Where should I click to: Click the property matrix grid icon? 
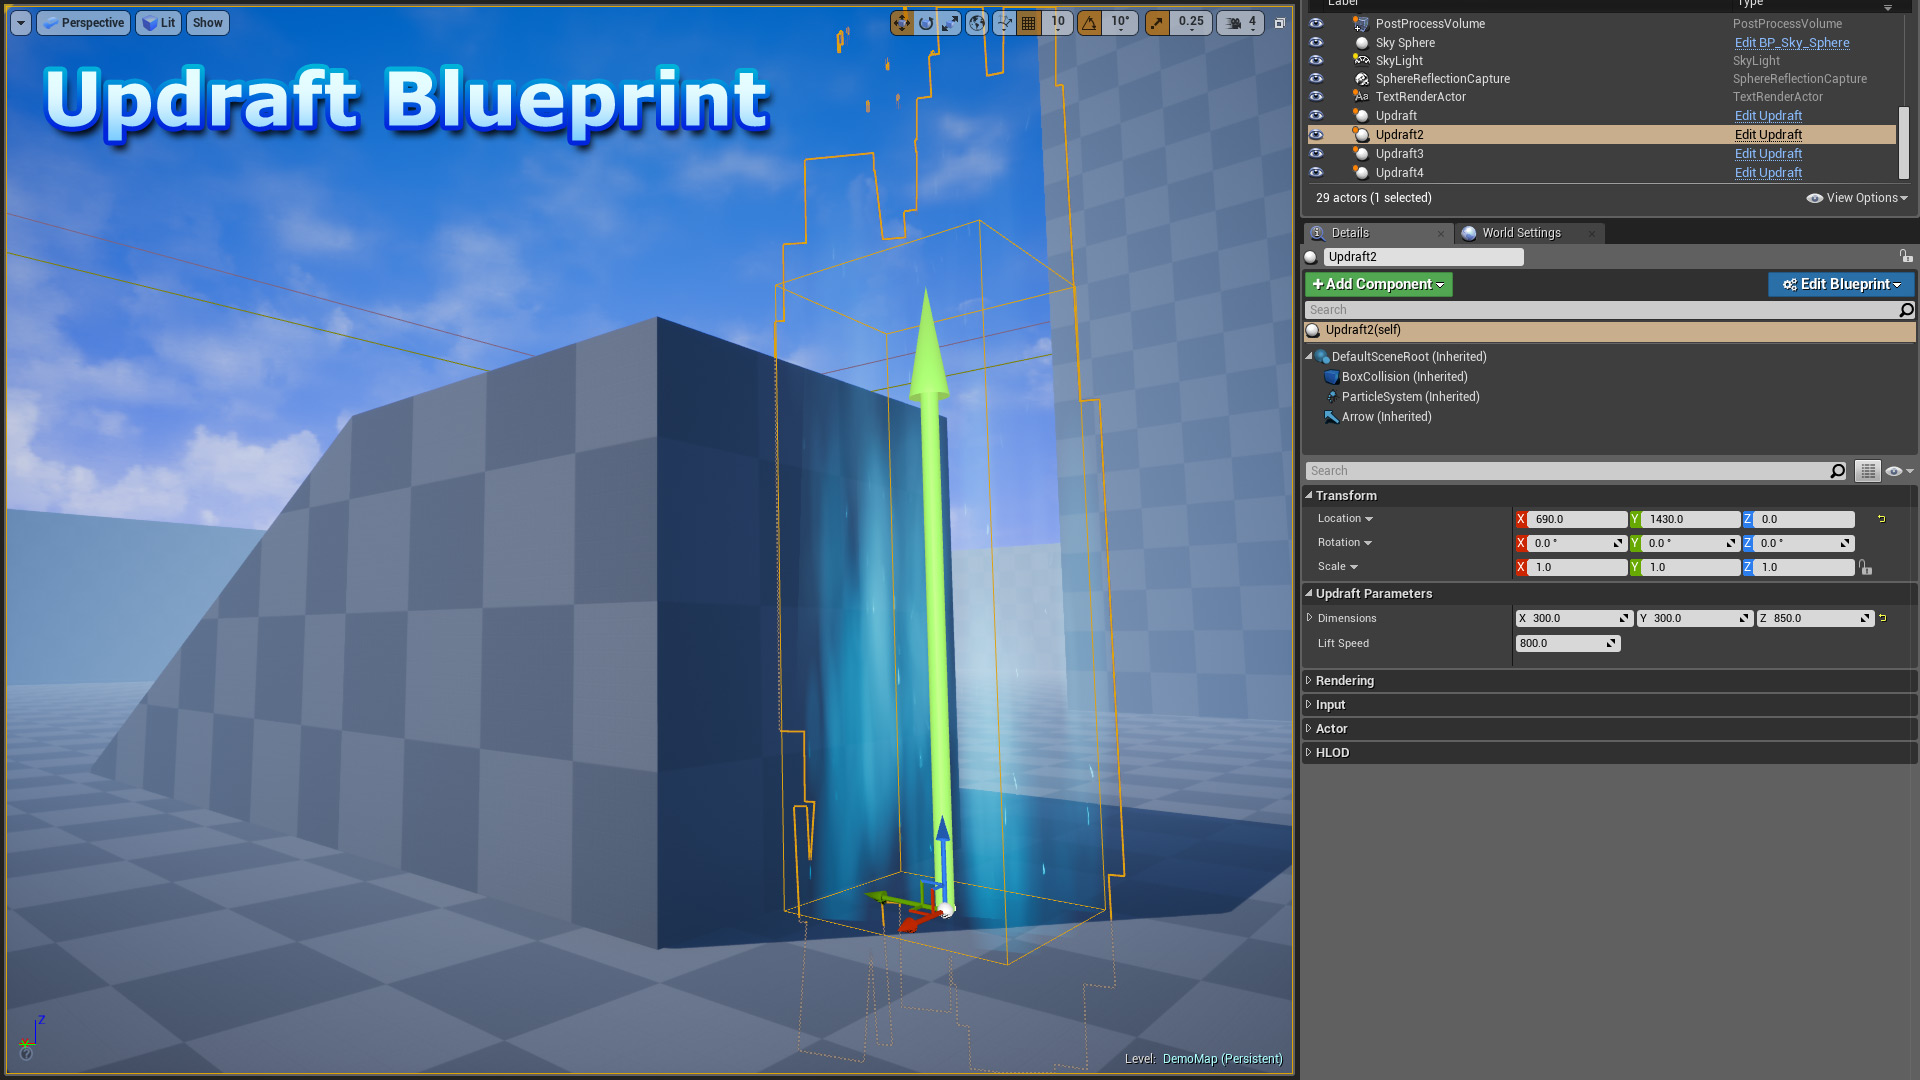[x=1867, y=471]
